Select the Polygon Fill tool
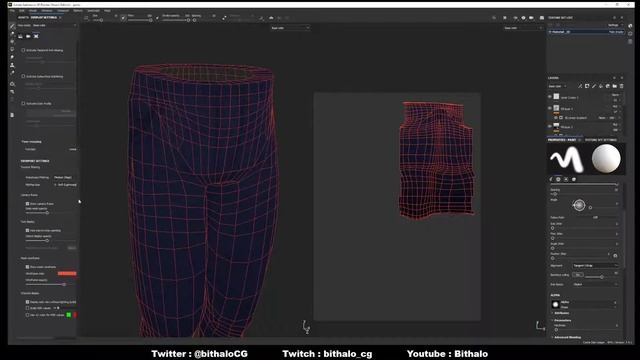This screenshot has height=360, width=640. coord(12,49)
